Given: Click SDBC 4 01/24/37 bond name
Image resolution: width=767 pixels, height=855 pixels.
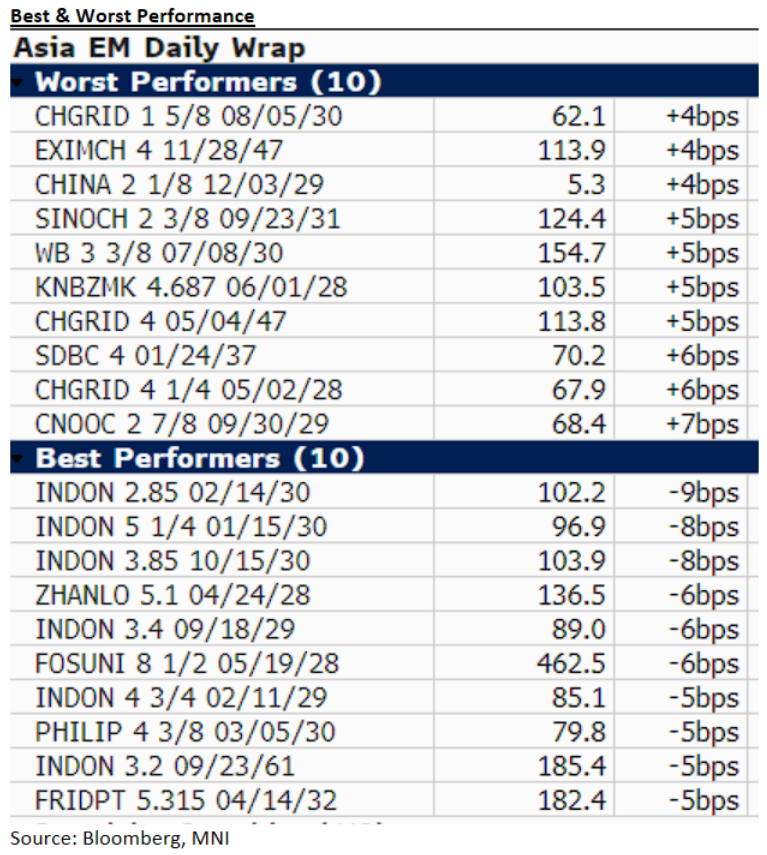Looking at the screenshot, I should tap(145, 355).
